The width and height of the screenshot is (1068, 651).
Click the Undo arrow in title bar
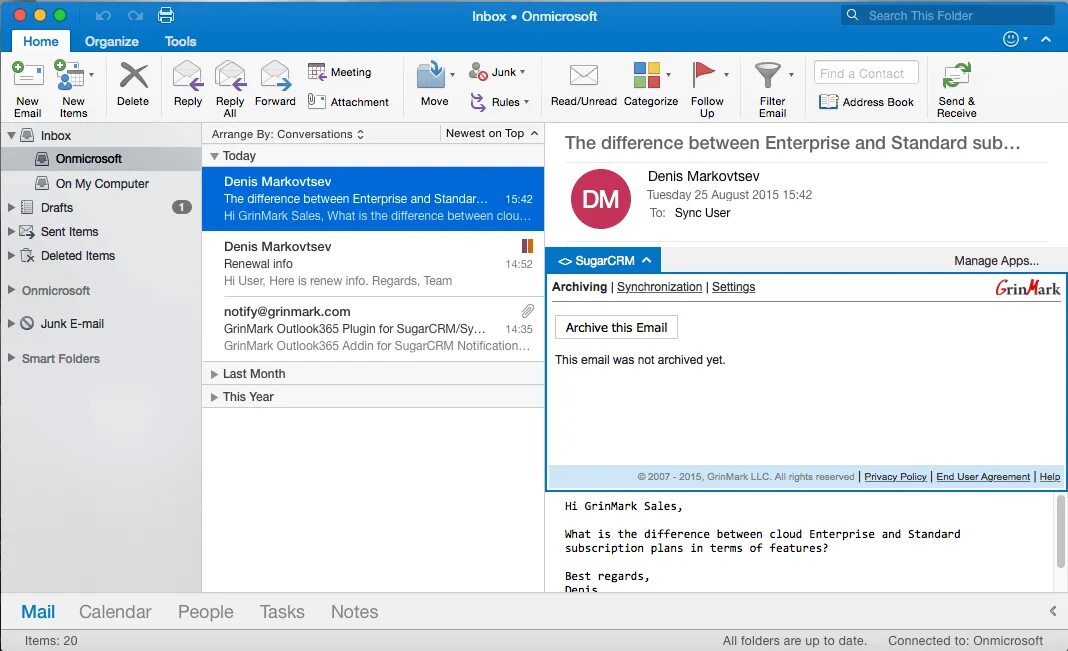click(104, 15)
